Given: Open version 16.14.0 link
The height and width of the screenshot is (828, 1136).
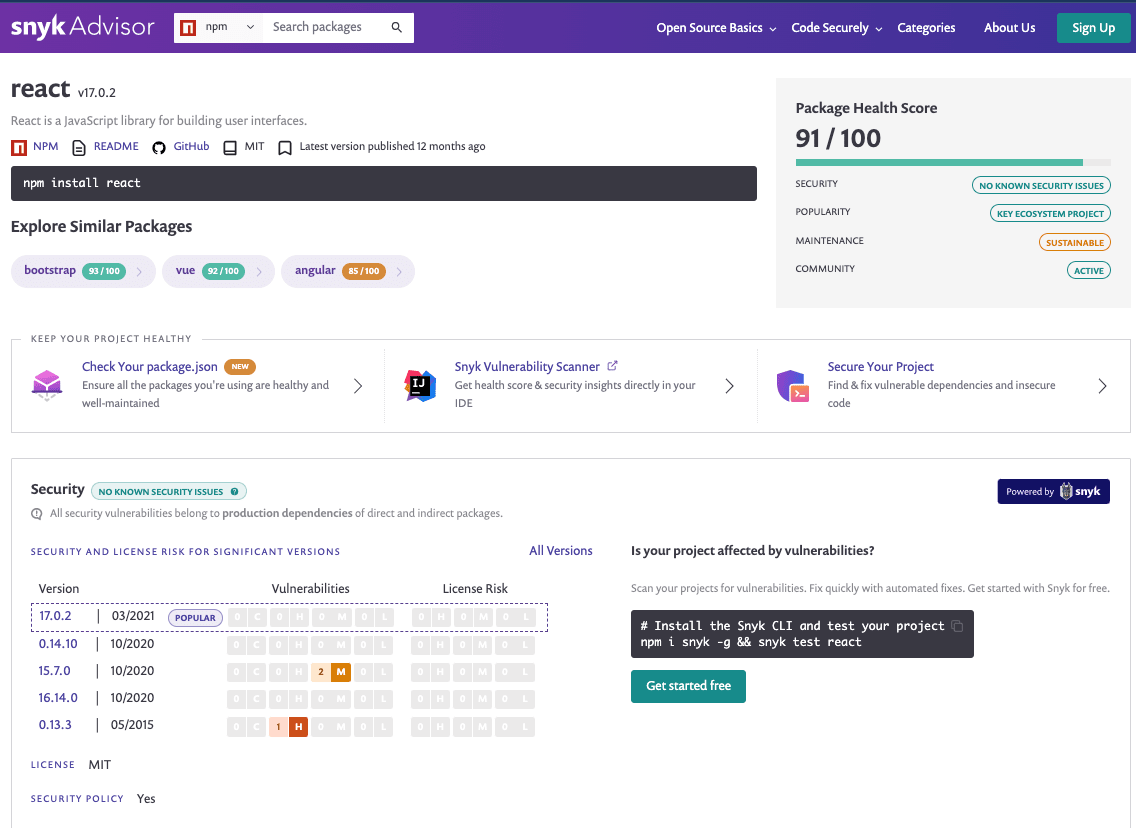Looking at the screenshot, I should [x=58, y=698].
